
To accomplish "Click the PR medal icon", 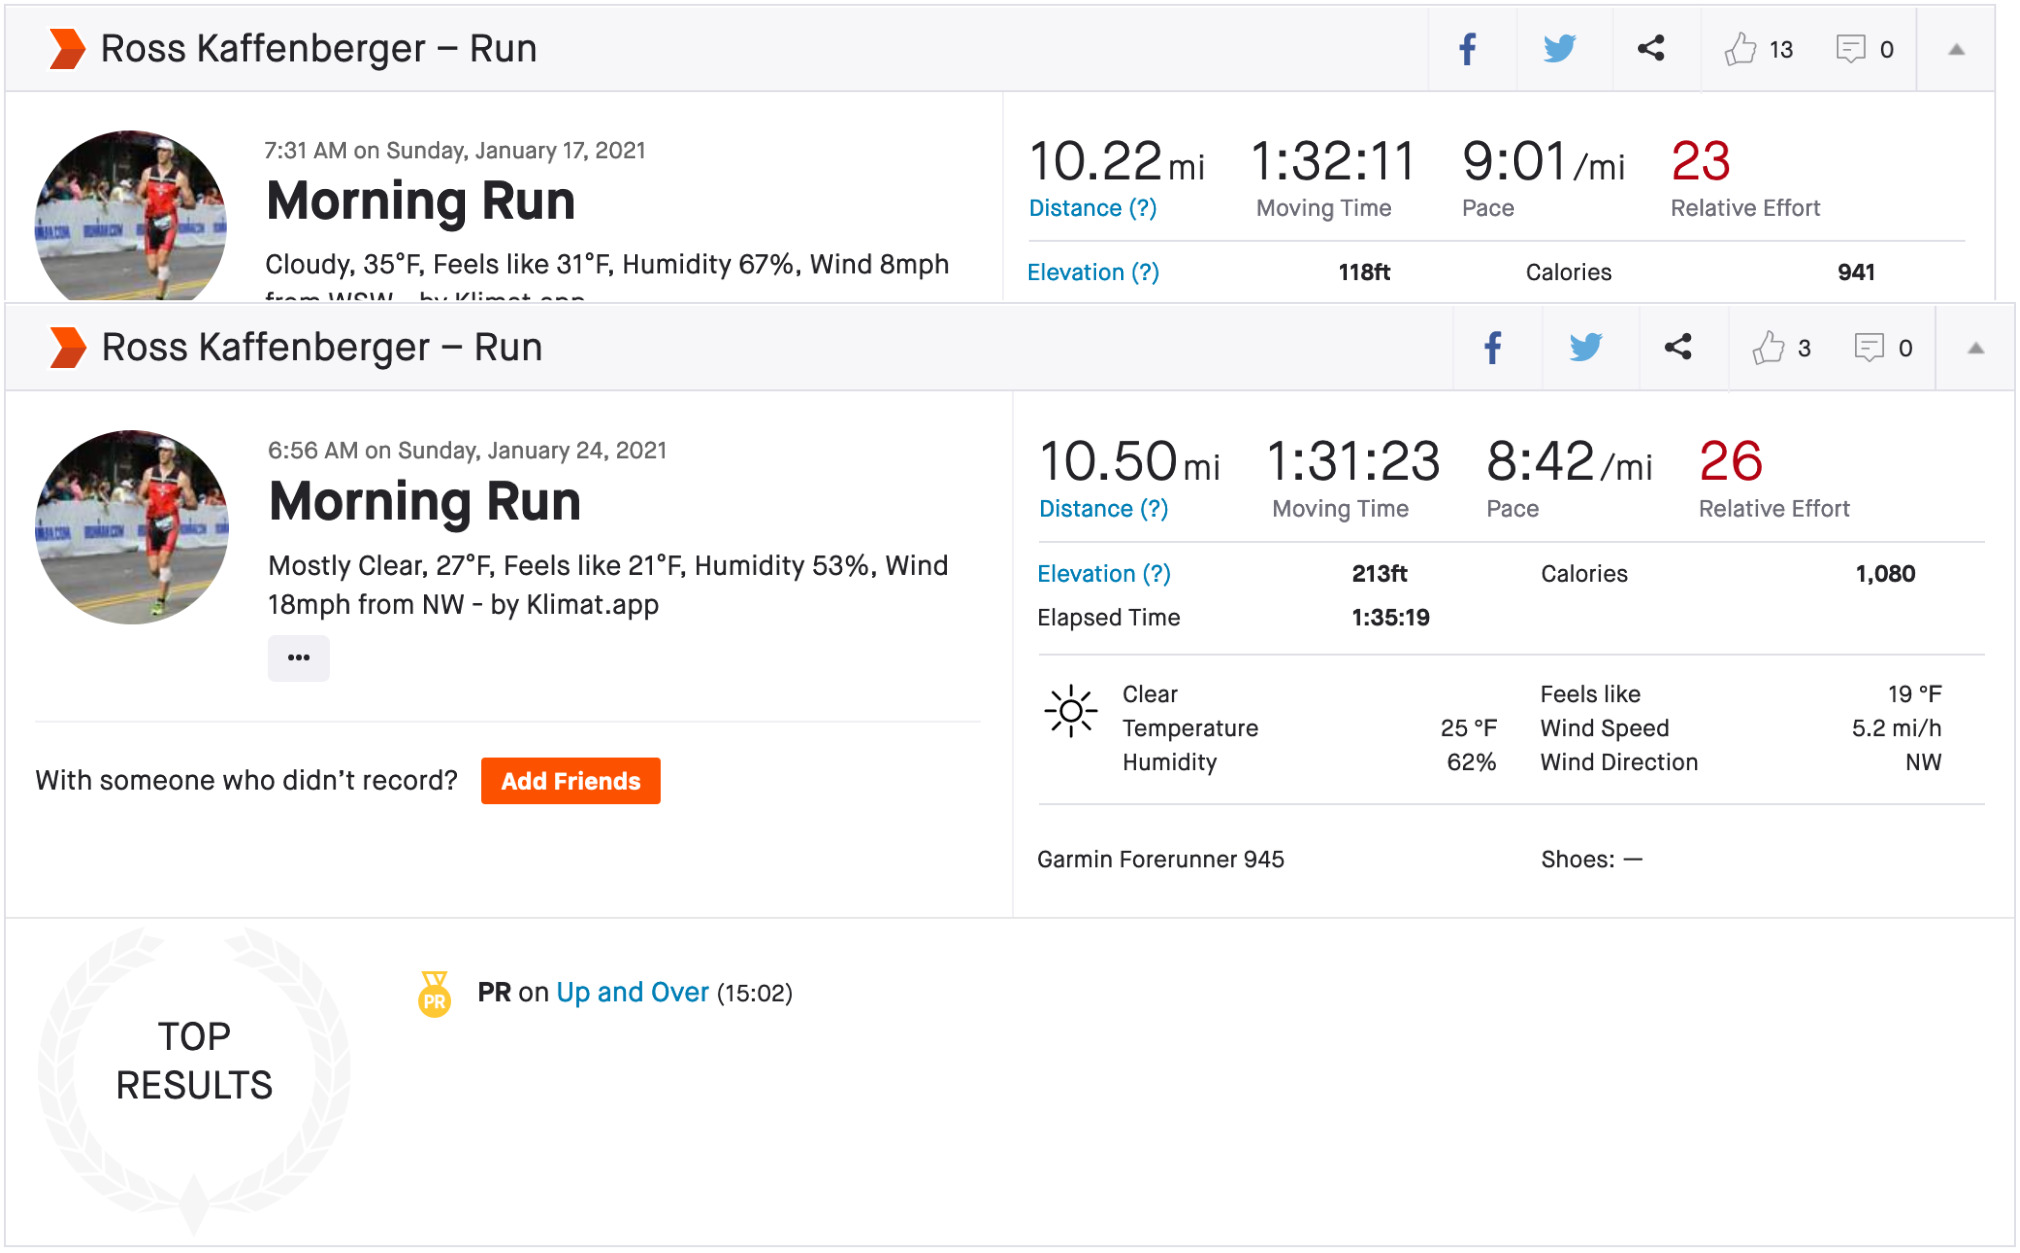I will [434, 994].
